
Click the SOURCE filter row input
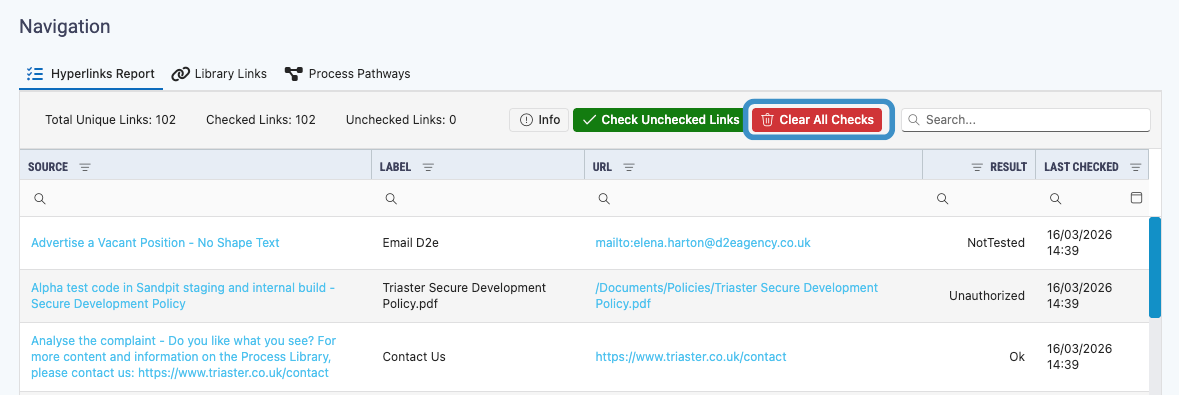click(195, 199)
